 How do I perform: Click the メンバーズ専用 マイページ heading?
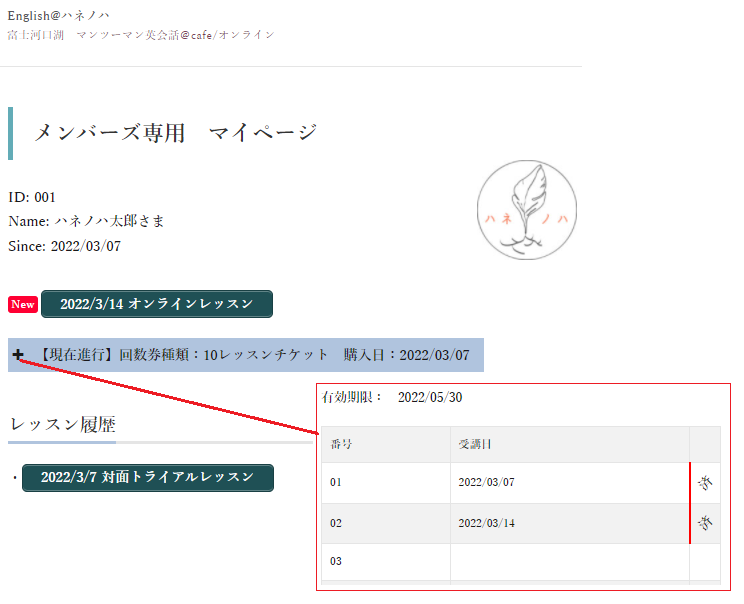[x=176, y=133]
